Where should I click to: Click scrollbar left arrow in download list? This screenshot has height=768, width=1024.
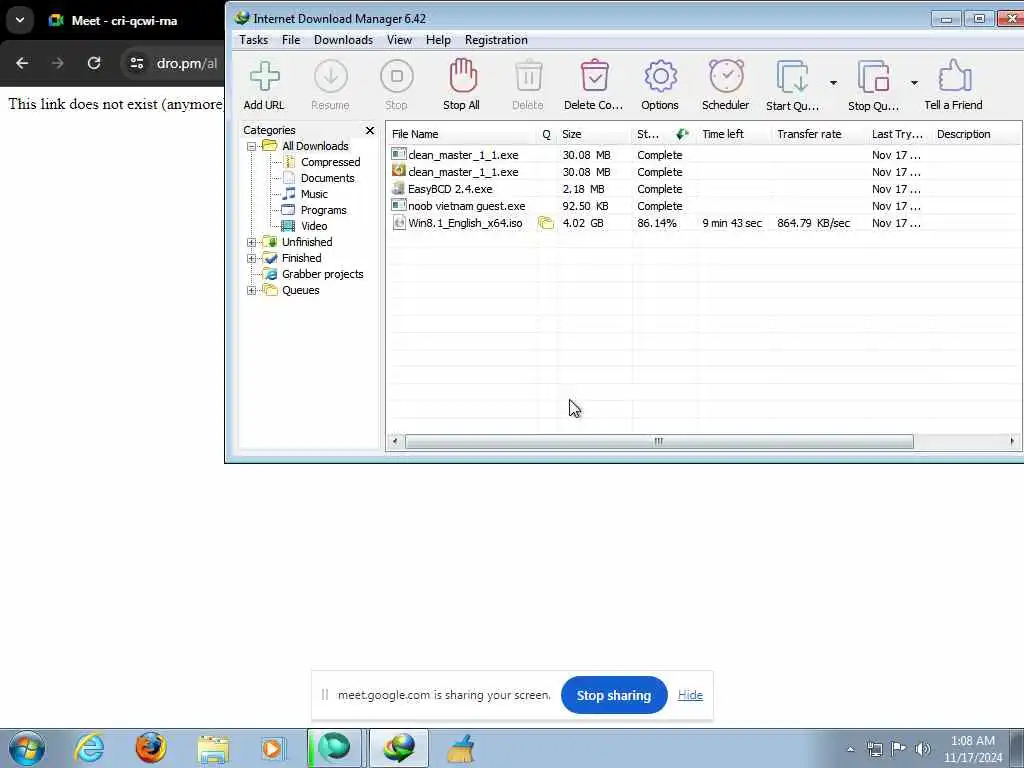(394, 441)
